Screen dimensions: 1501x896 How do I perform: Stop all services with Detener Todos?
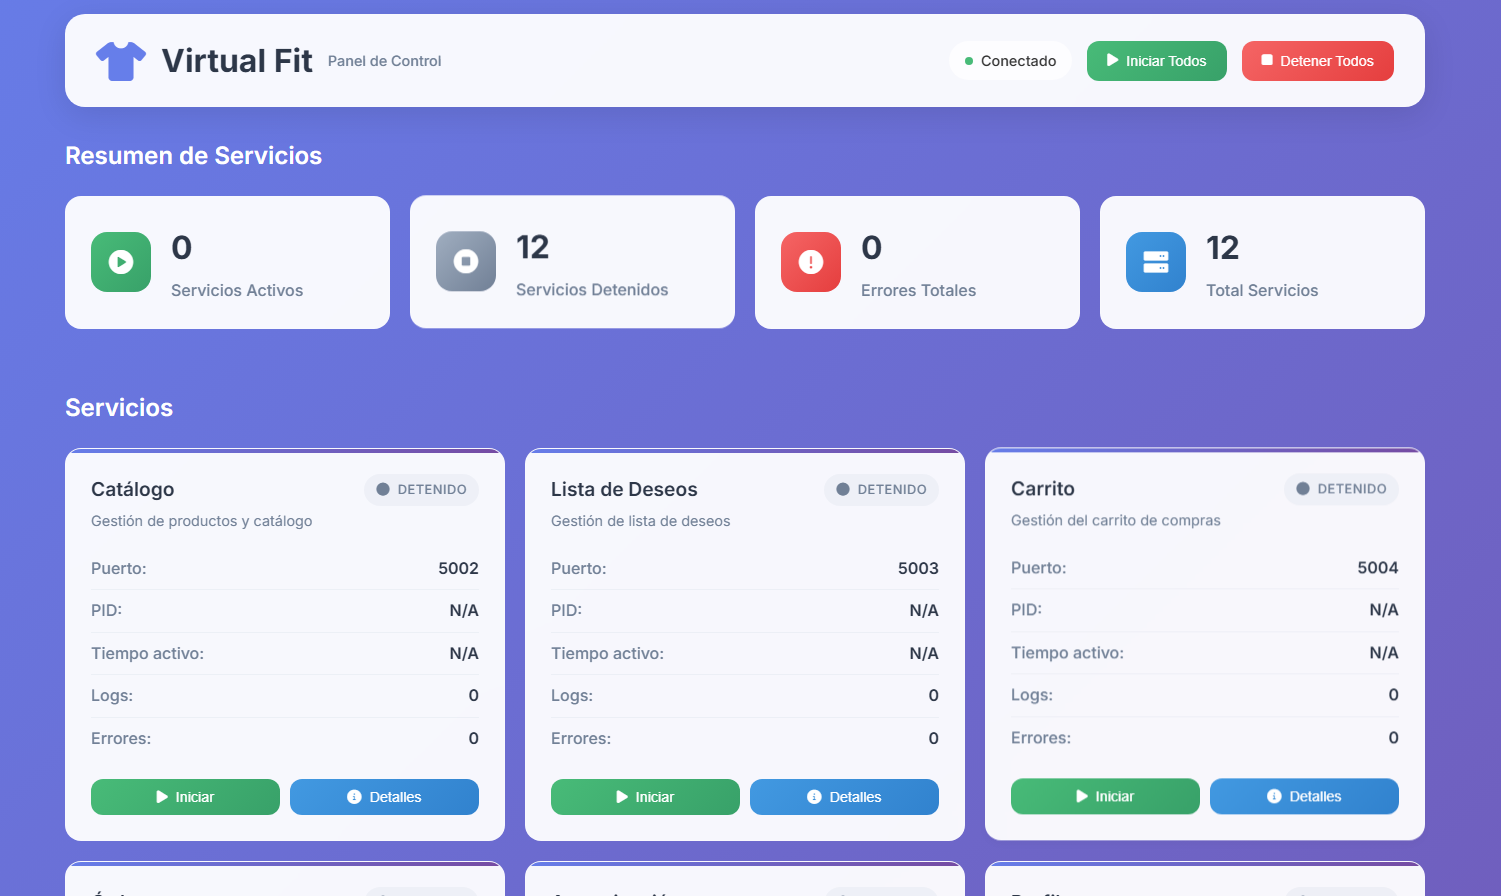click(1318, 61)
